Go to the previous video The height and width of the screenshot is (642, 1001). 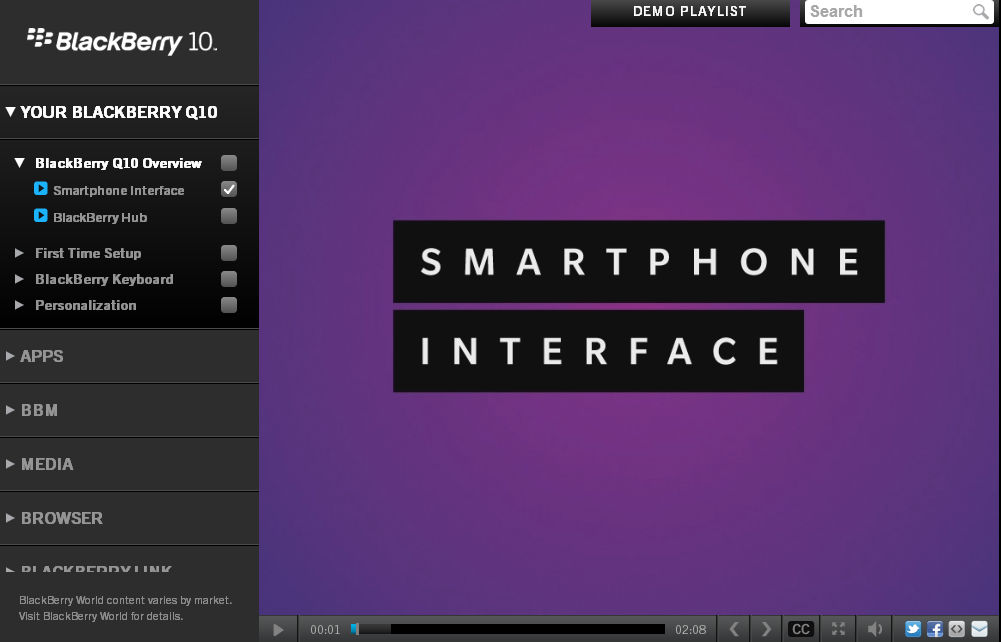pyautogui.click(x=734, y=629)
